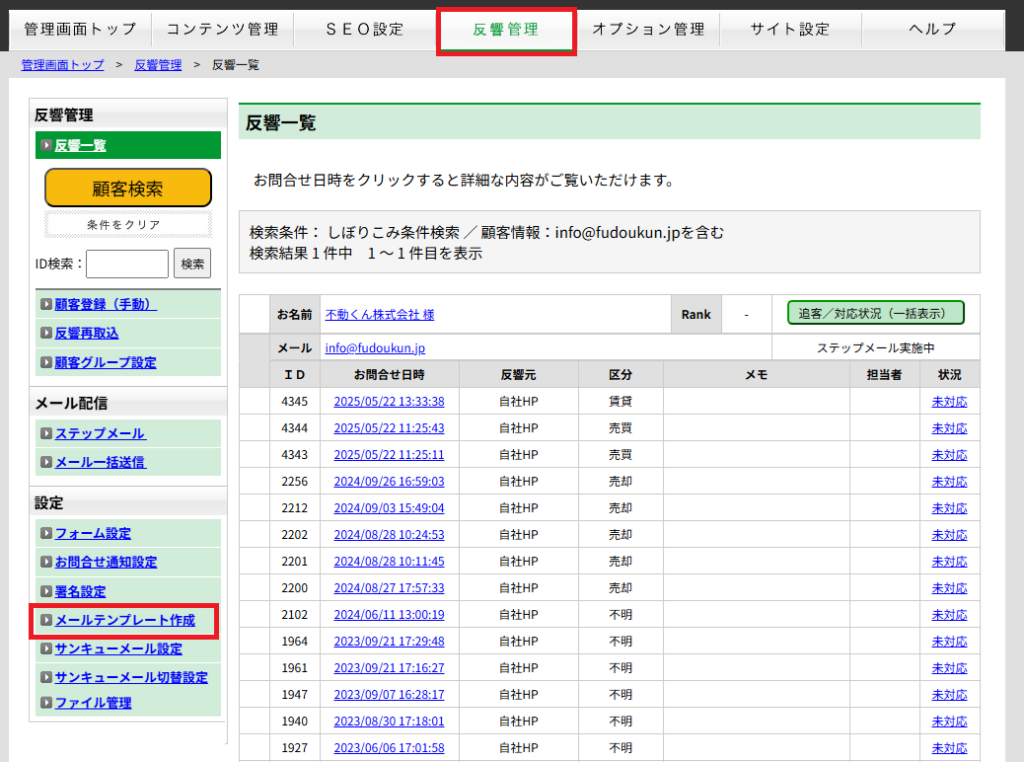
Task: Click arrow icon next to ファイル管理
Action: click(46, 703)
